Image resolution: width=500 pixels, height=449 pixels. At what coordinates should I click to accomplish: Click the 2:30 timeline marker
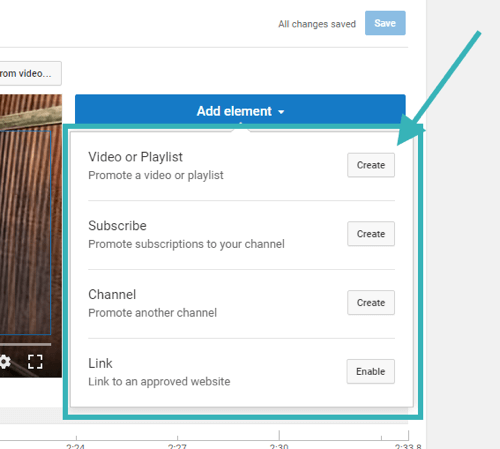coord(279,446)
